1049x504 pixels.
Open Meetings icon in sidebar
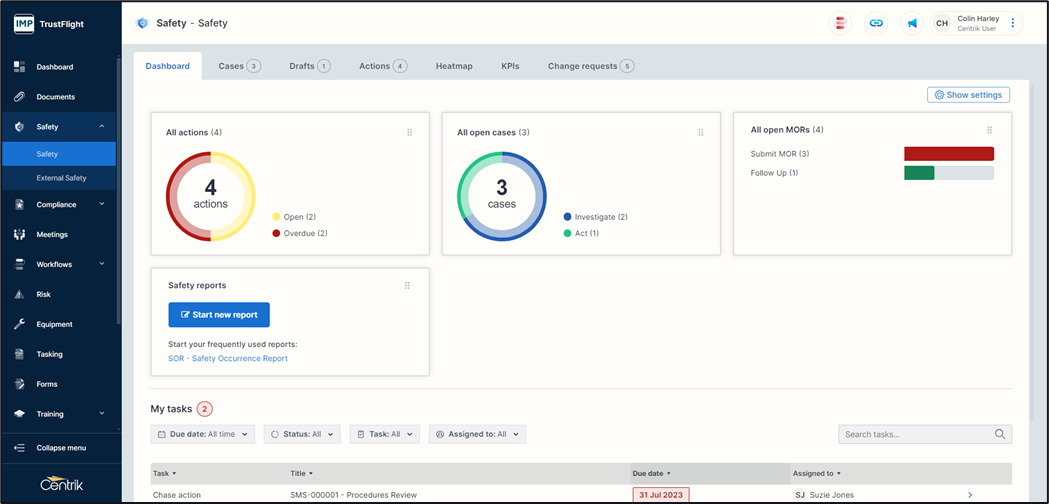tap(19, 235)
